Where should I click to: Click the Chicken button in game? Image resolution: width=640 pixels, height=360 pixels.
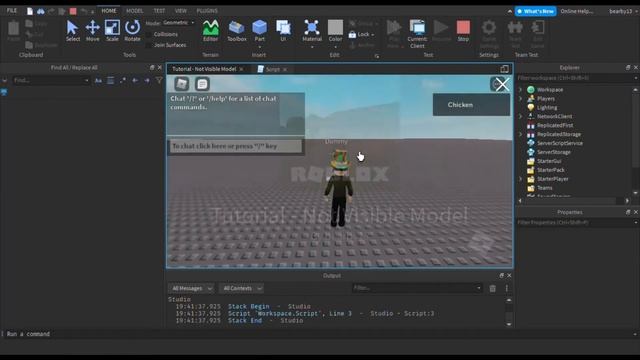(471, 105)
